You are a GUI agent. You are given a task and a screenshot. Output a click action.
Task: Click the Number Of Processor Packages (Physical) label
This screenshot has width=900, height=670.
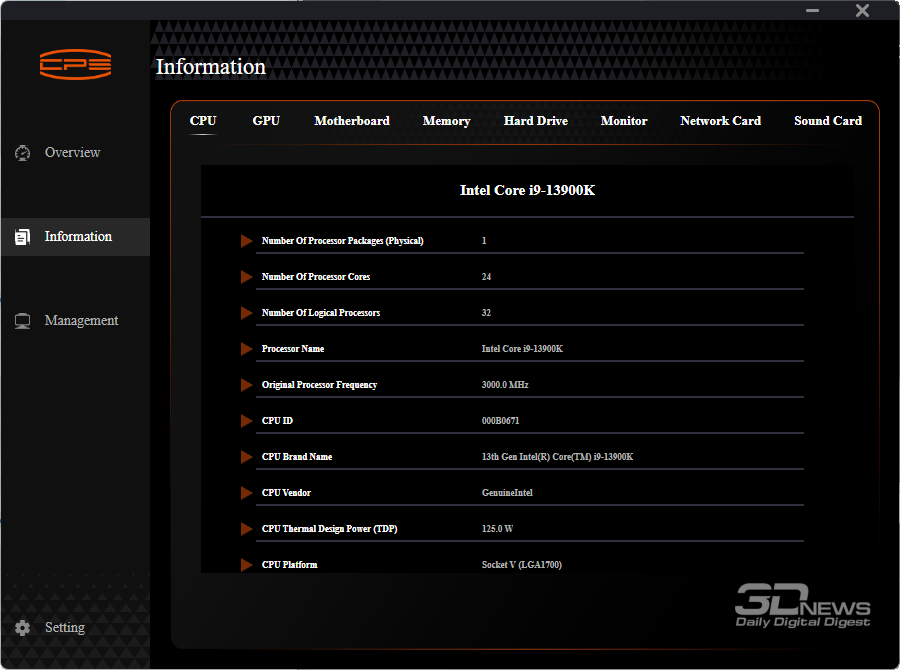click(343, 241)
